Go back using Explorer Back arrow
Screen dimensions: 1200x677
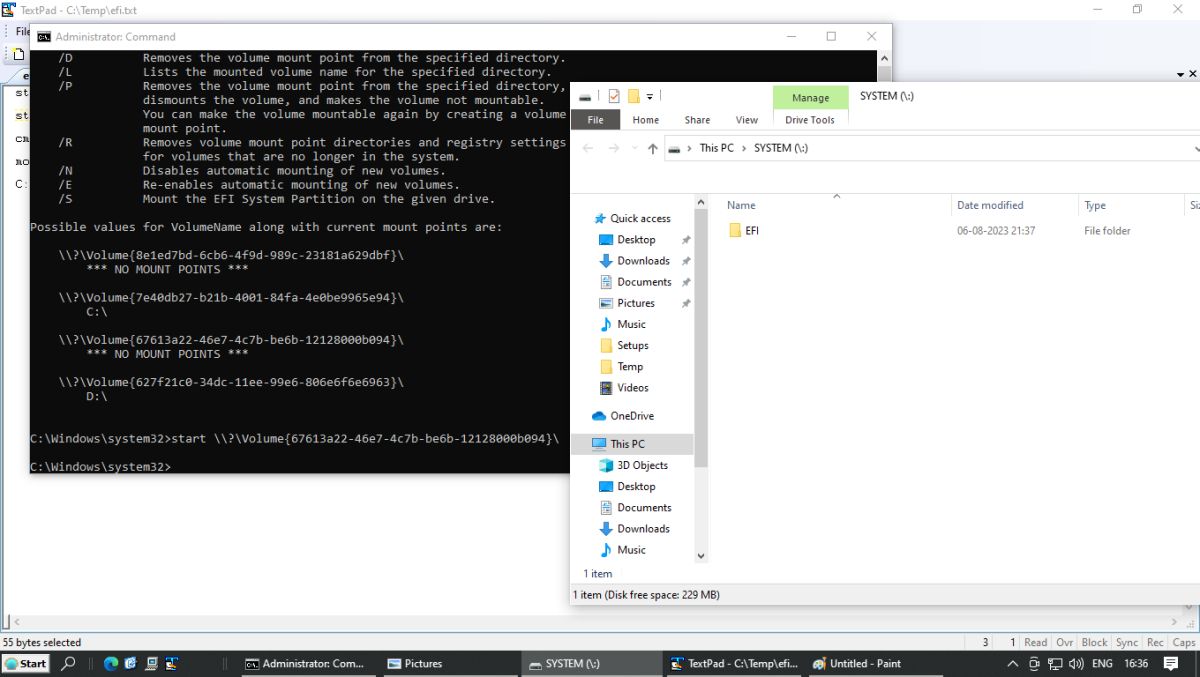(x=588, y=148)
